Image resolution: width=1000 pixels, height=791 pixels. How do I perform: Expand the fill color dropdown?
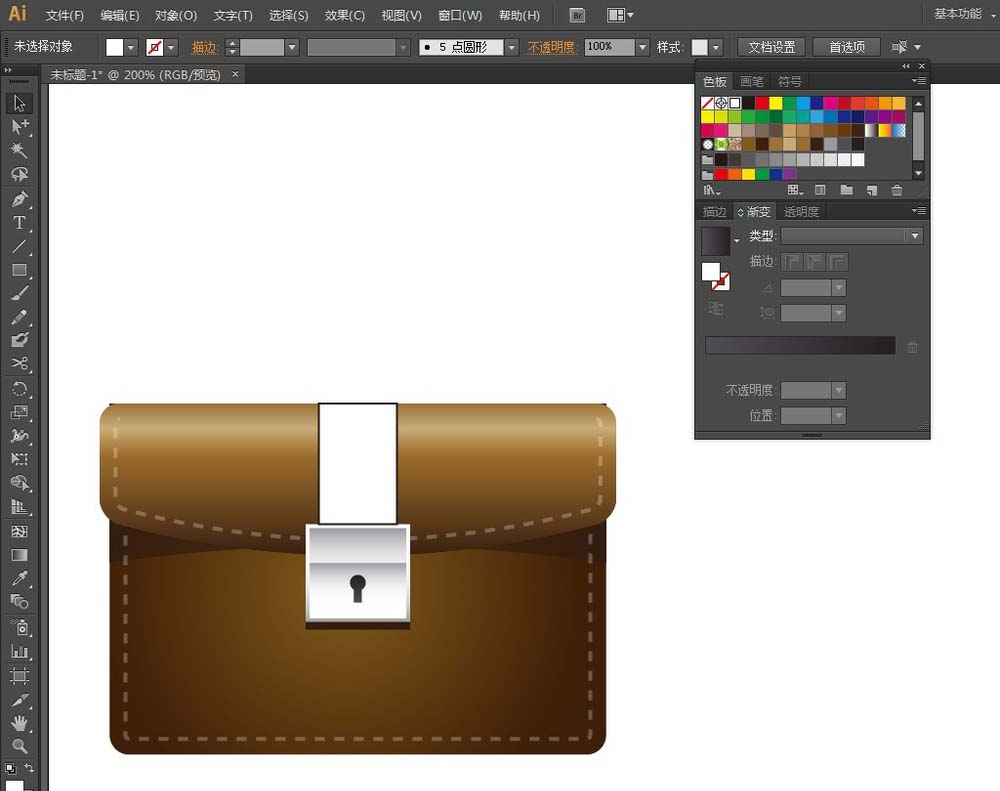pyautogui.click(x=131, y=47)
